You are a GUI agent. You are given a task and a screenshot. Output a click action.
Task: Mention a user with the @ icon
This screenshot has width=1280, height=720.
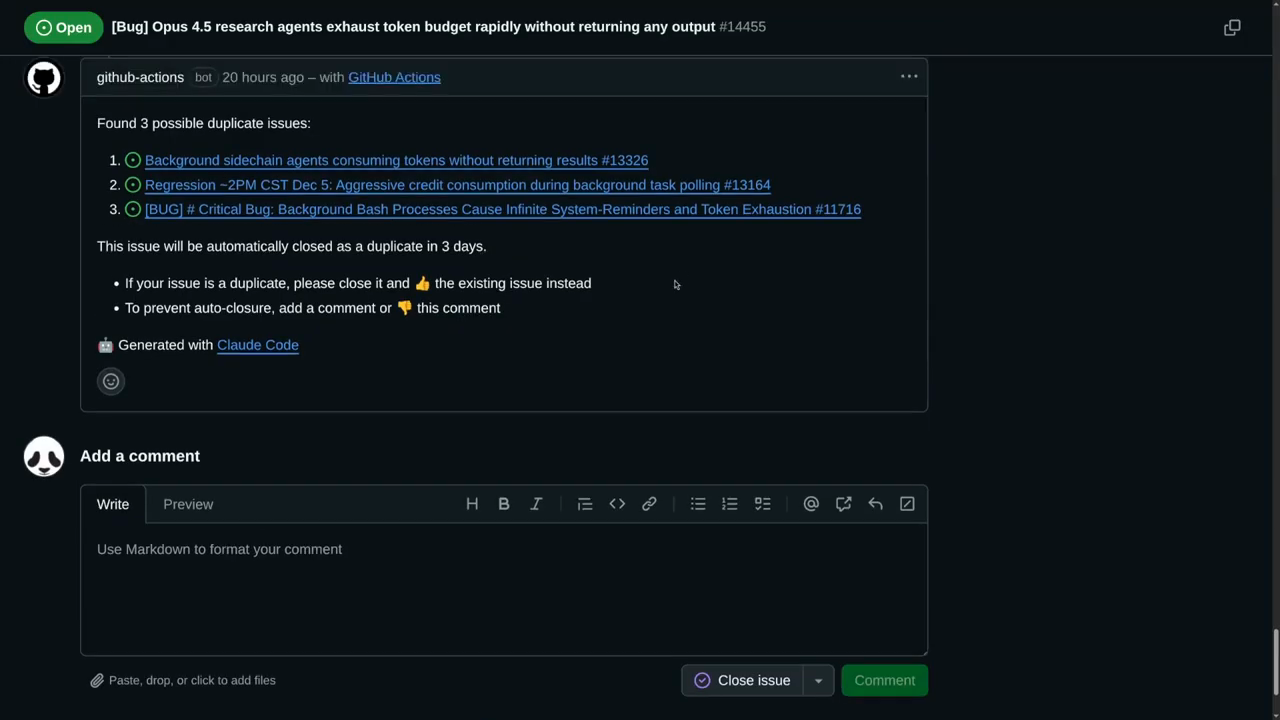click(811, 504)
